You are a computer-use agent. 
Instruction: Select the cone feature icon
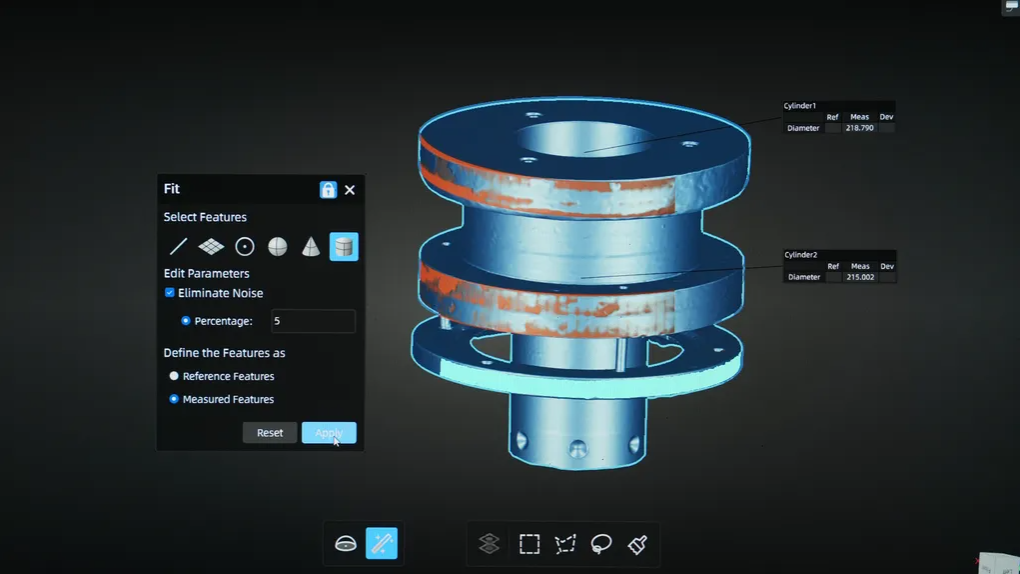coord(311,246)
